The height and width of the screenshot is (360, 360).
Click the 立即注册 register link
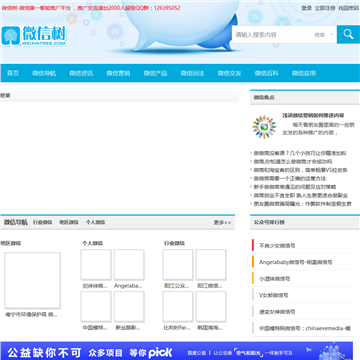click(x=325, y=8)
